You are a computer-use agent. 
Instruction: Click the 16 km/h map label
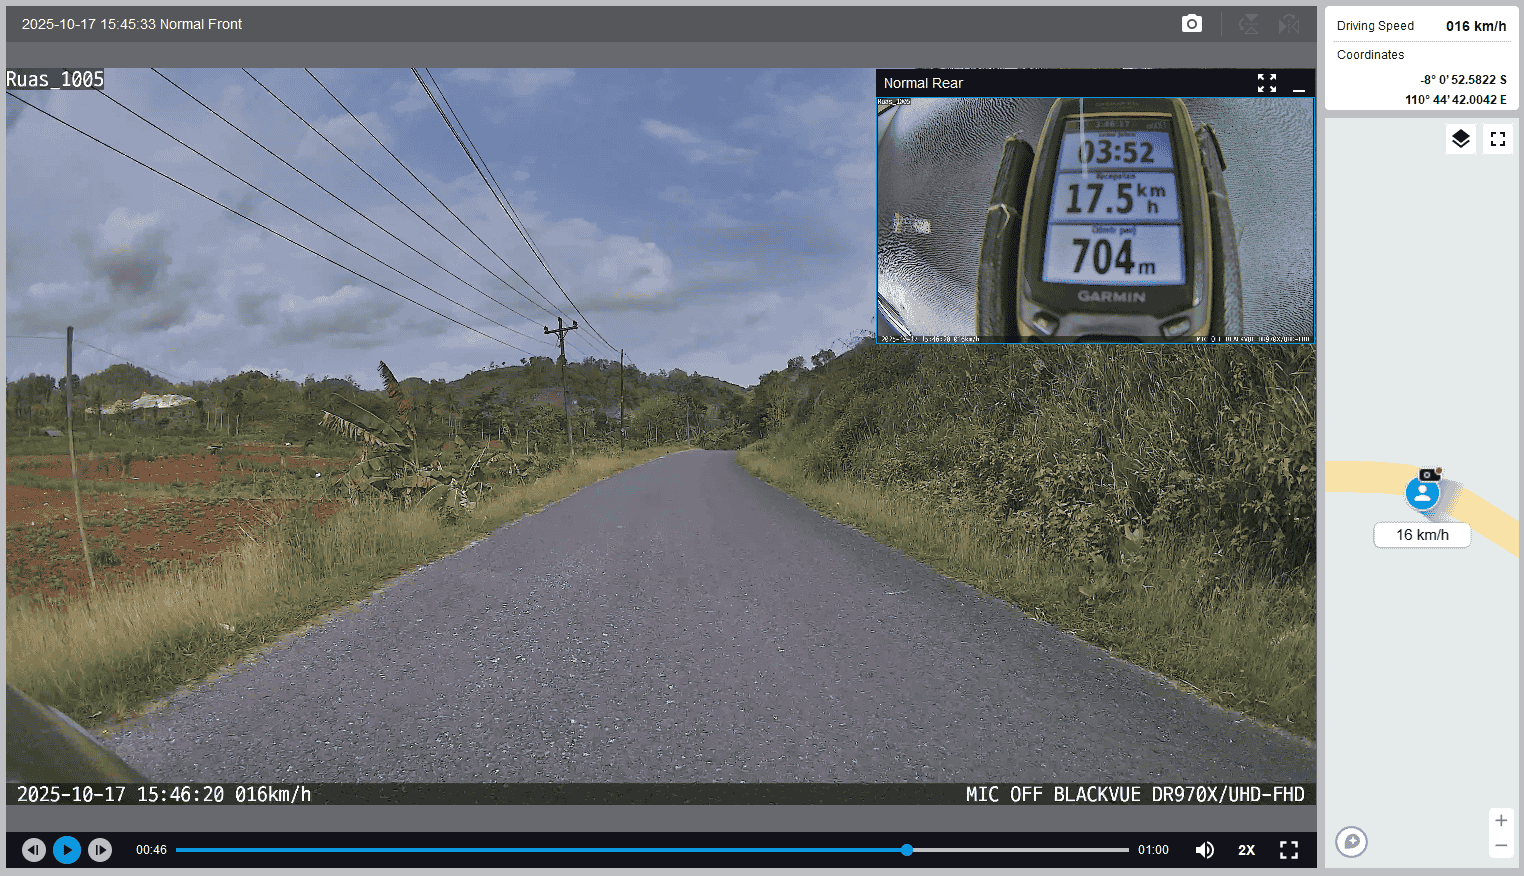[x=1422, y=535]
